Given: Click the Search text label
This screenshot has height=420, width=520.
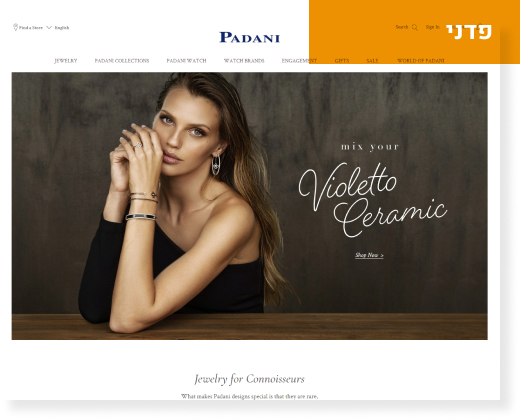Looking at the screenshot, I should click(402, 27).
